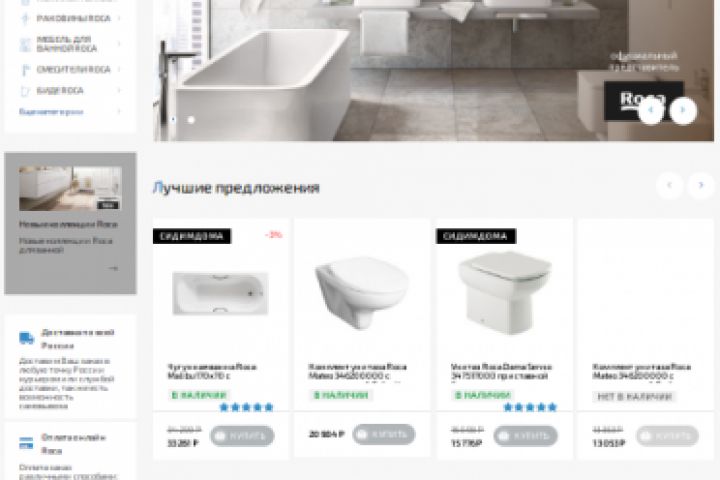Open the Смесители Roca category
This screenshot has width=720, height=480.
pos(73,69)
